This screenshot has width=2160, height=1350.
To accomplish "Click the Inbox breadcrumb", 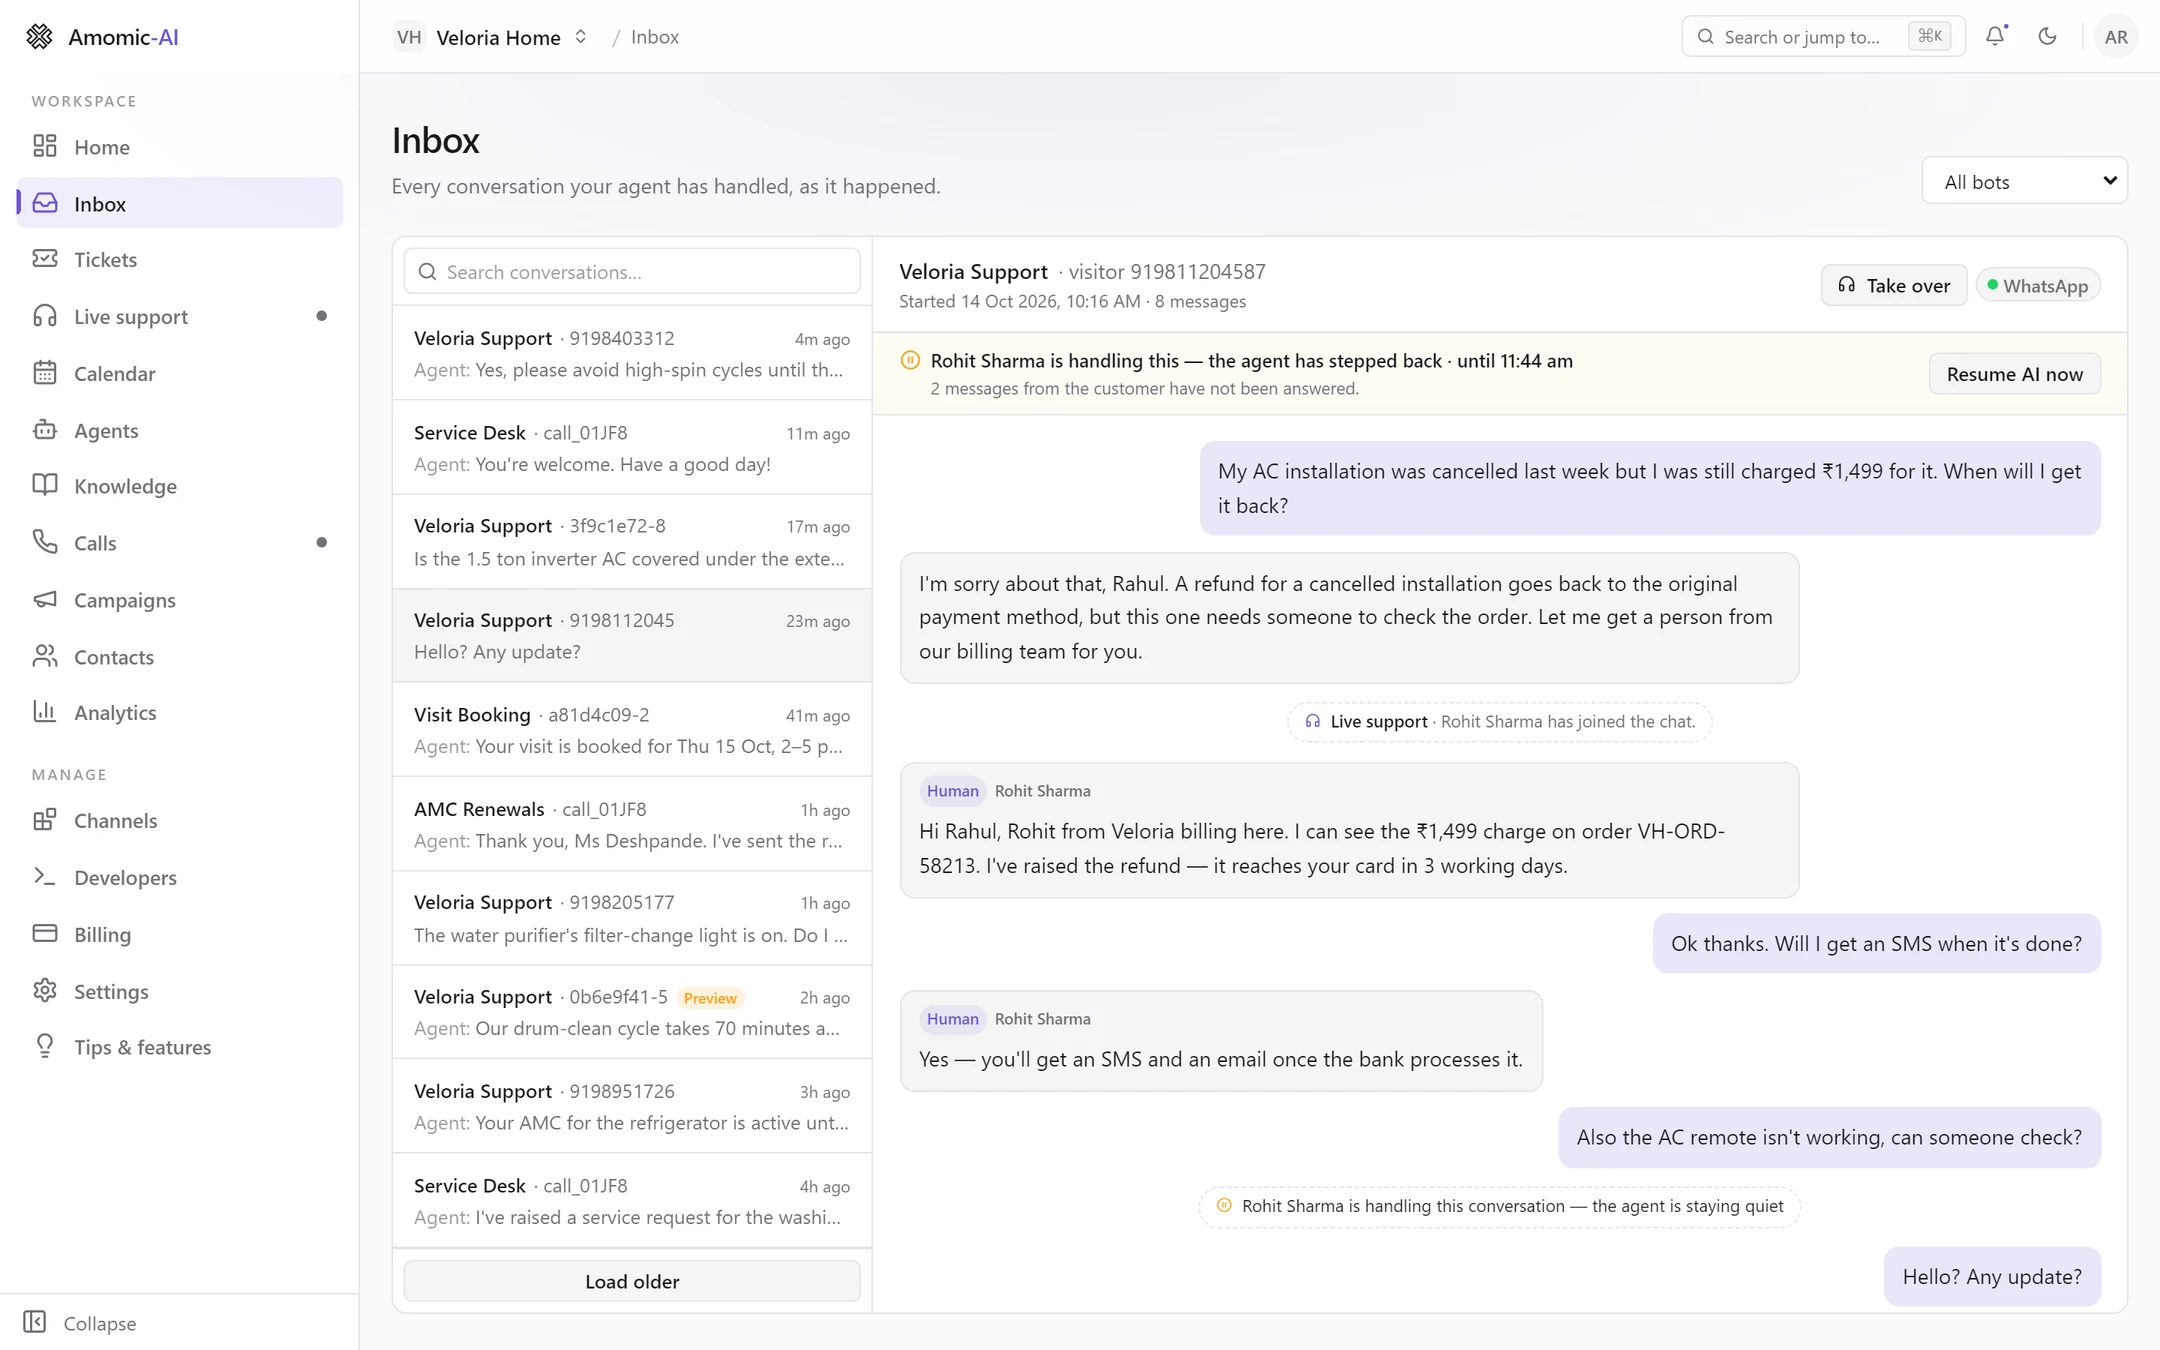I will pyautogui.click(x=655, y=37).
